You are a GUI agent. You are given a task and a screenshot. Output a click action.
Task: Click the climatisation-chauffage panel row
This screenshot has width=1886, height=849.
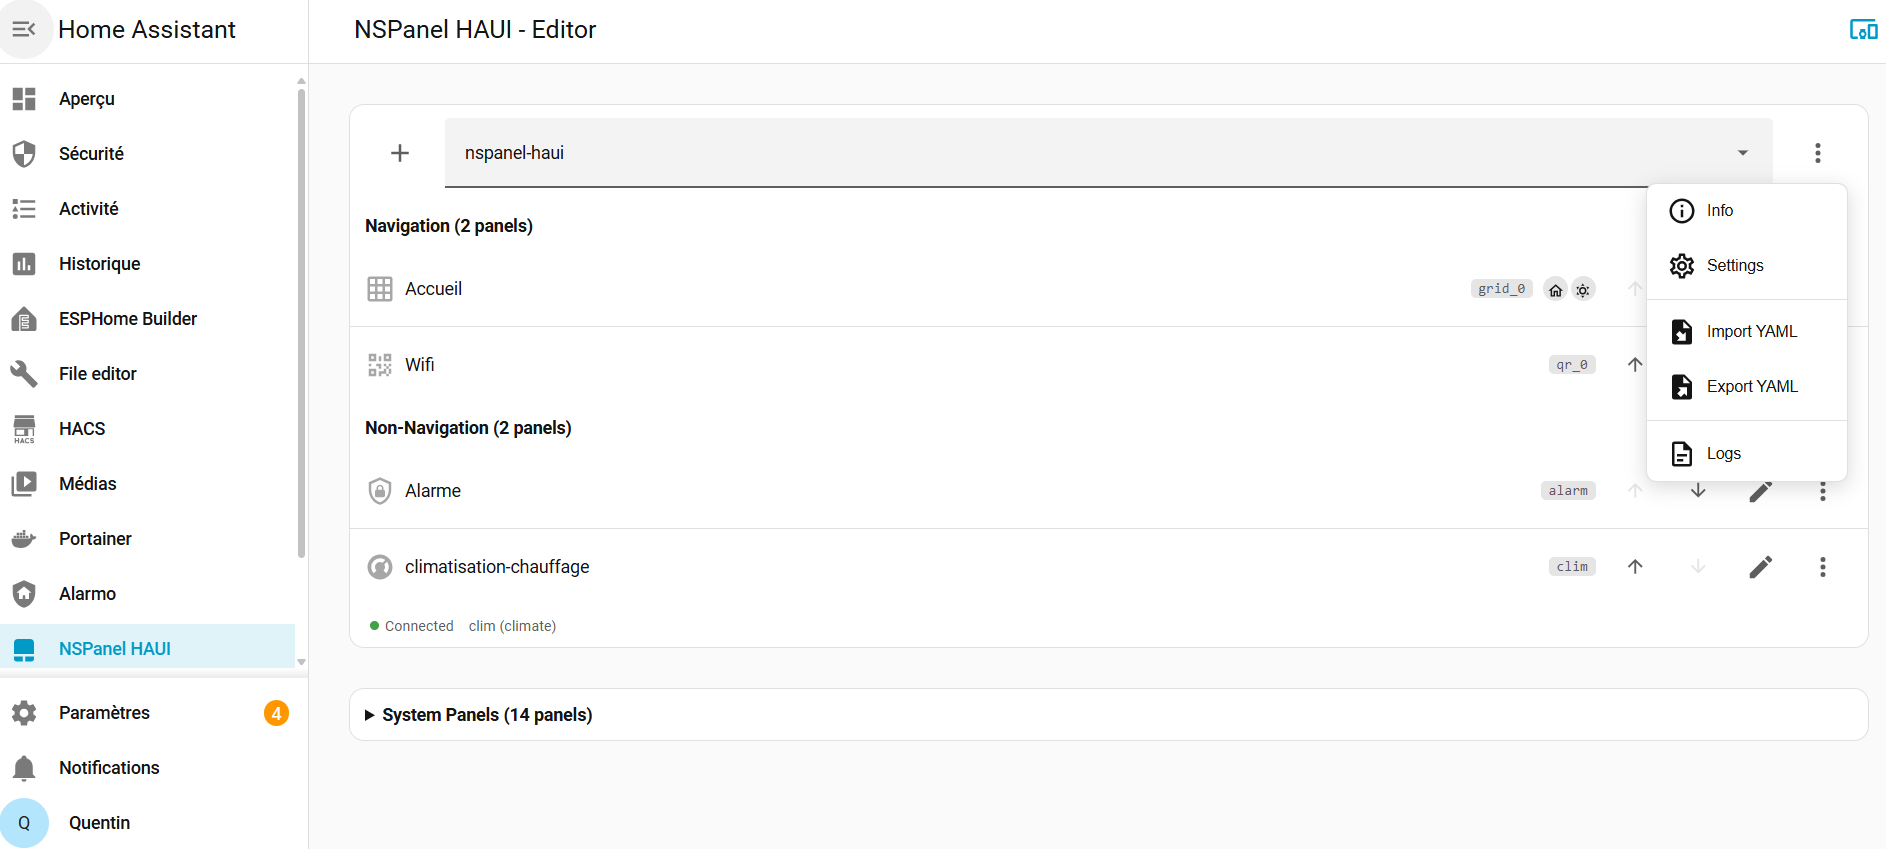click(1109, 567)
